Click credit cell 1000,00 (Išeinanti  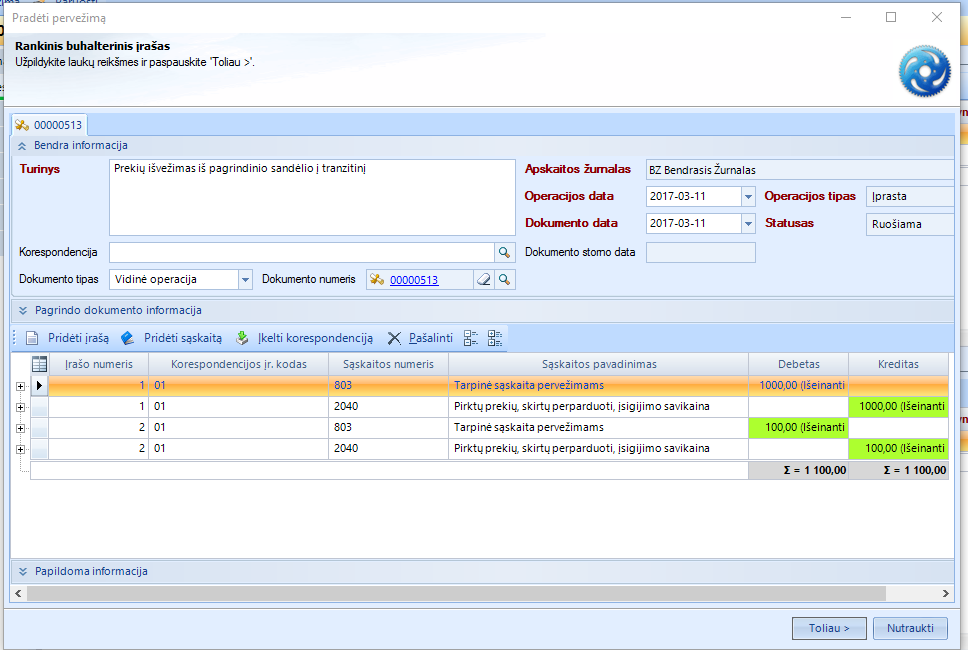click(x=899, y=406)
